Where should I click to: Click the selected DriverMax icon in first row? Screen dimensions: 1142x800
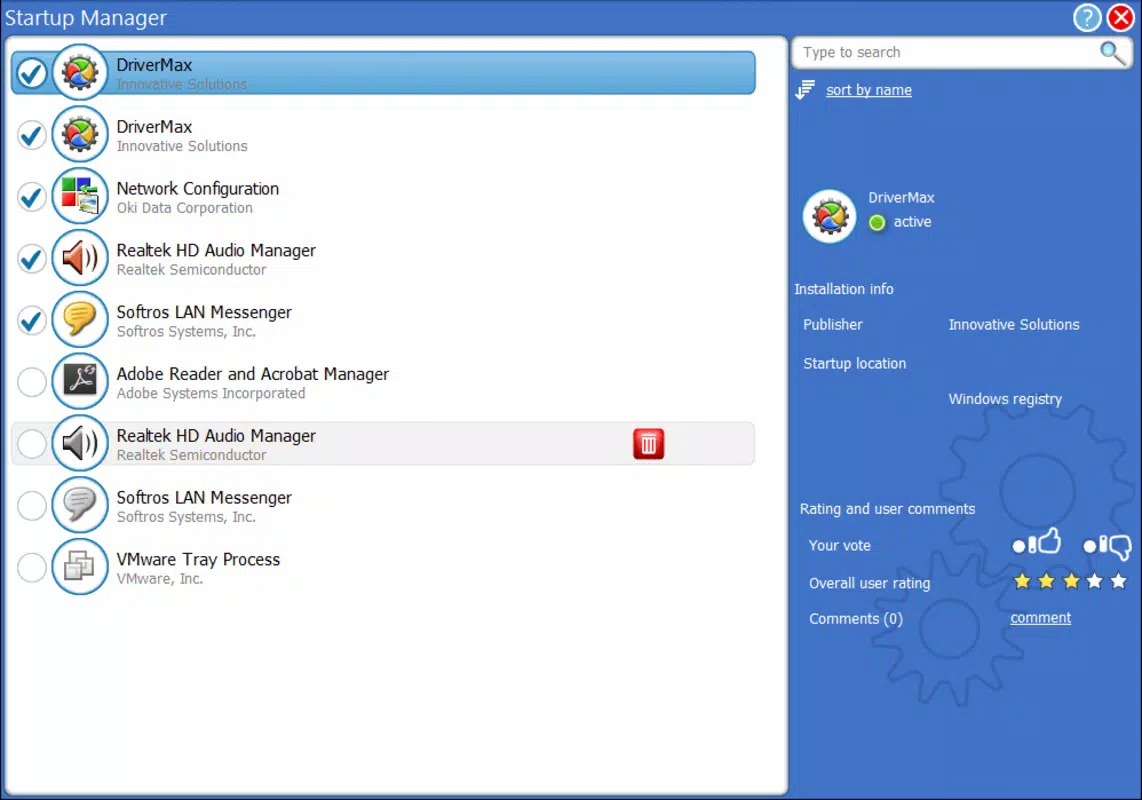80,72
